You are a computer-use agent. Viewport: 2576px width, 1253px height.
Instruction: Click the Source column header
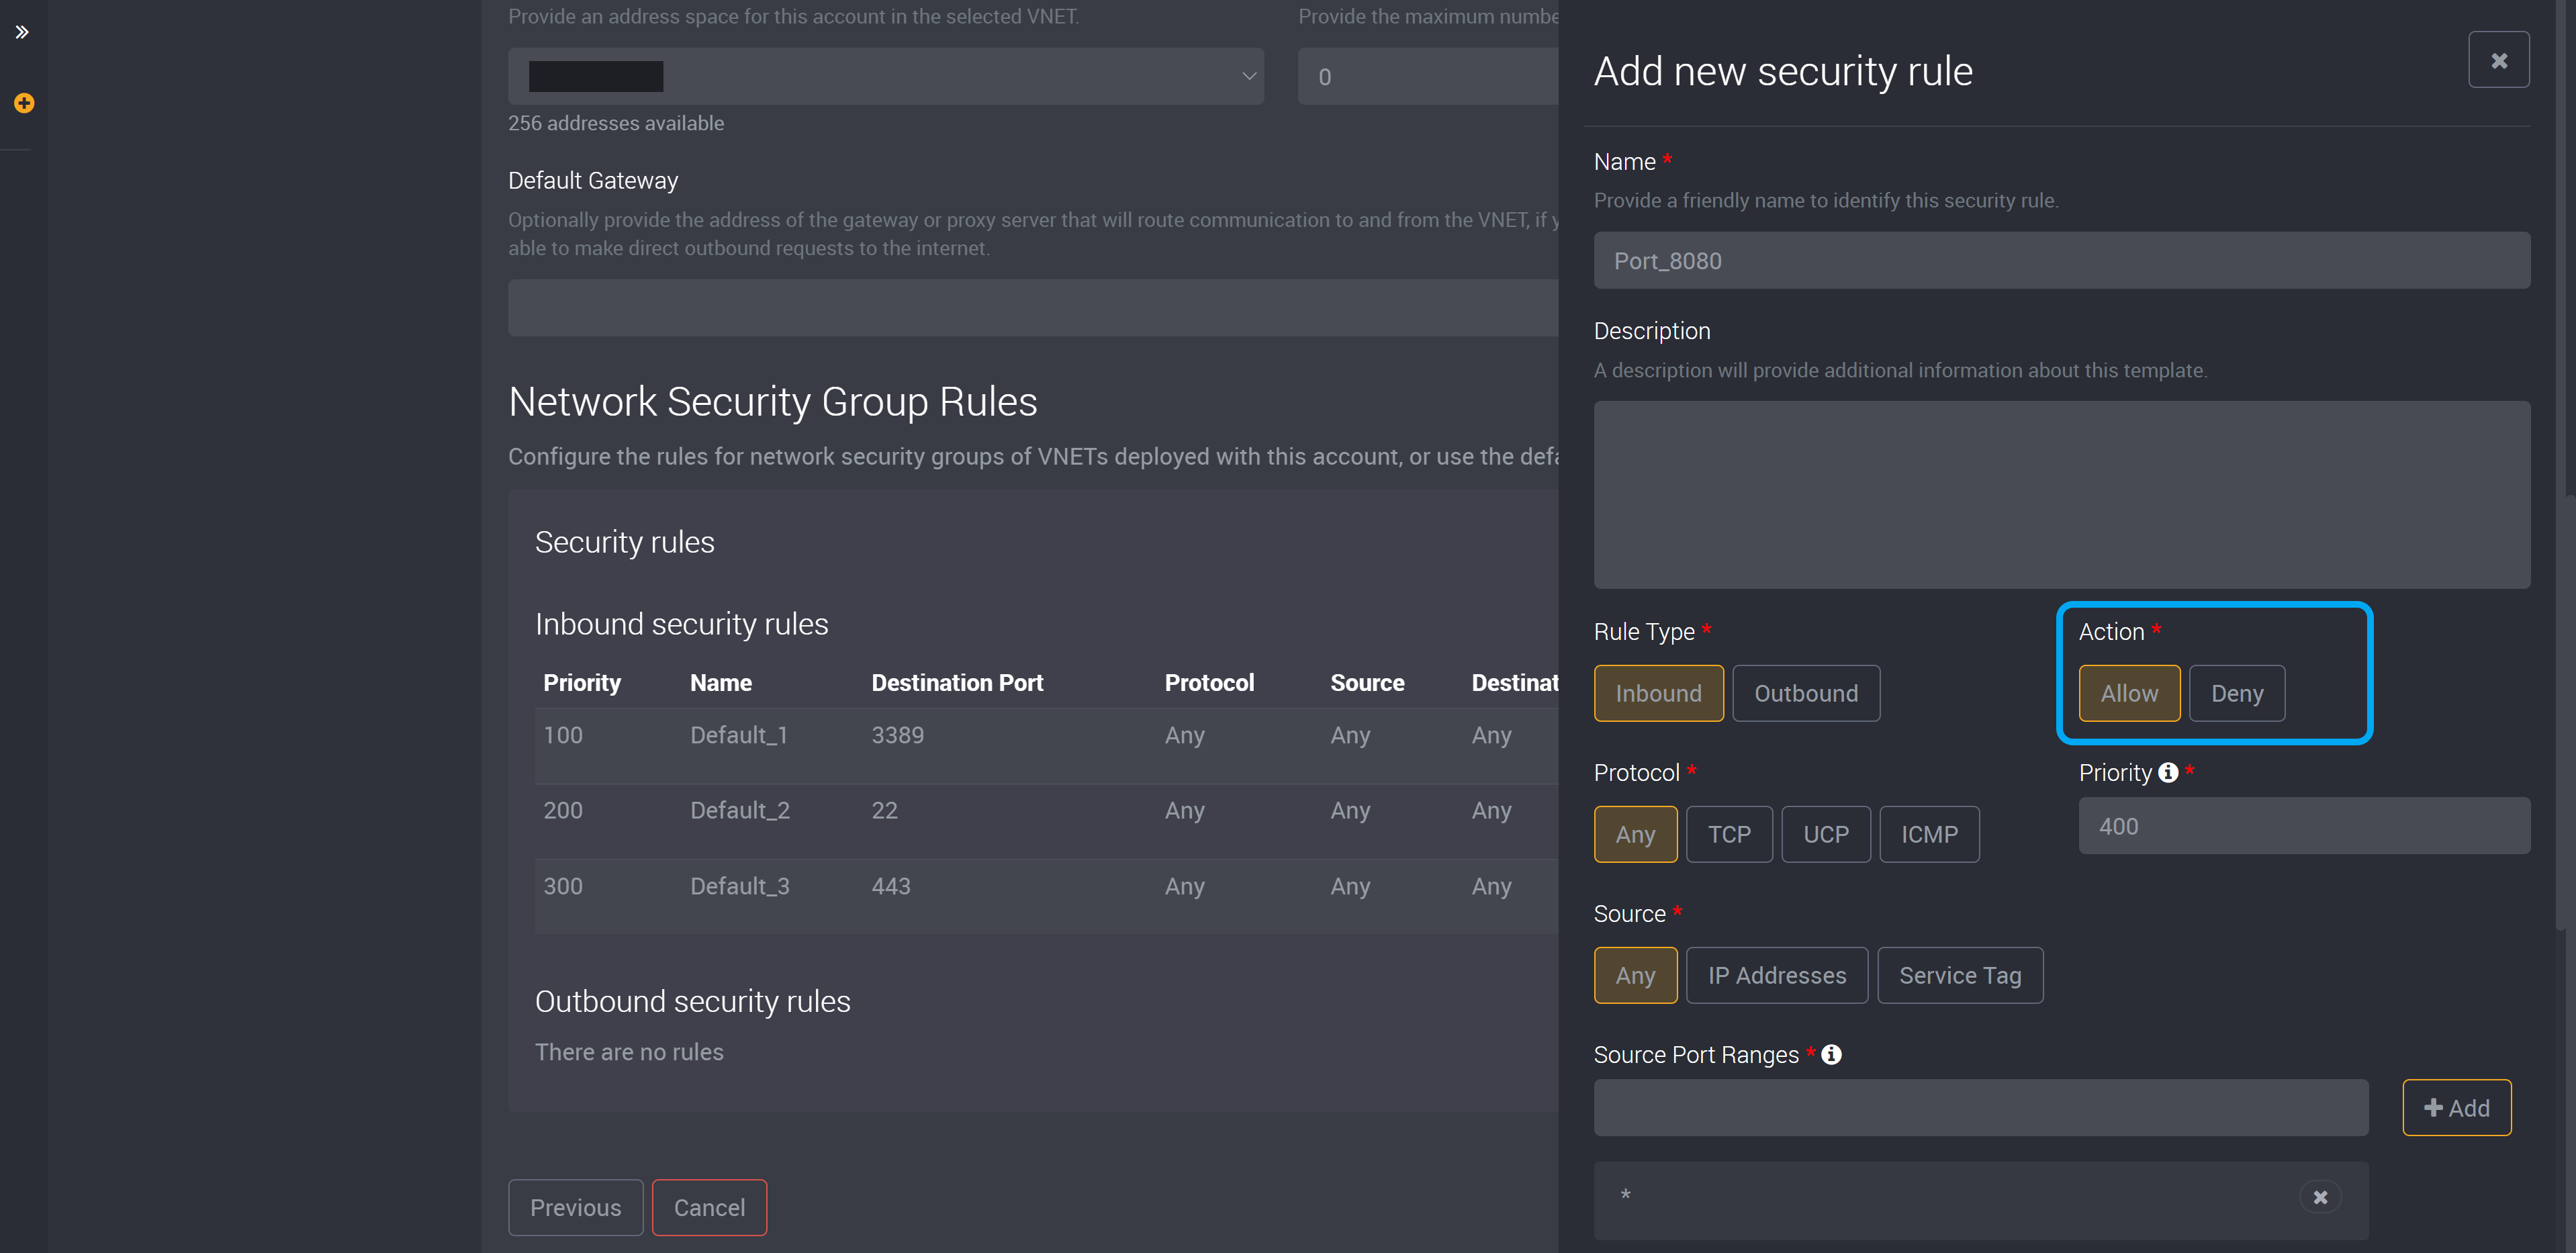[x=1367, y=683]
